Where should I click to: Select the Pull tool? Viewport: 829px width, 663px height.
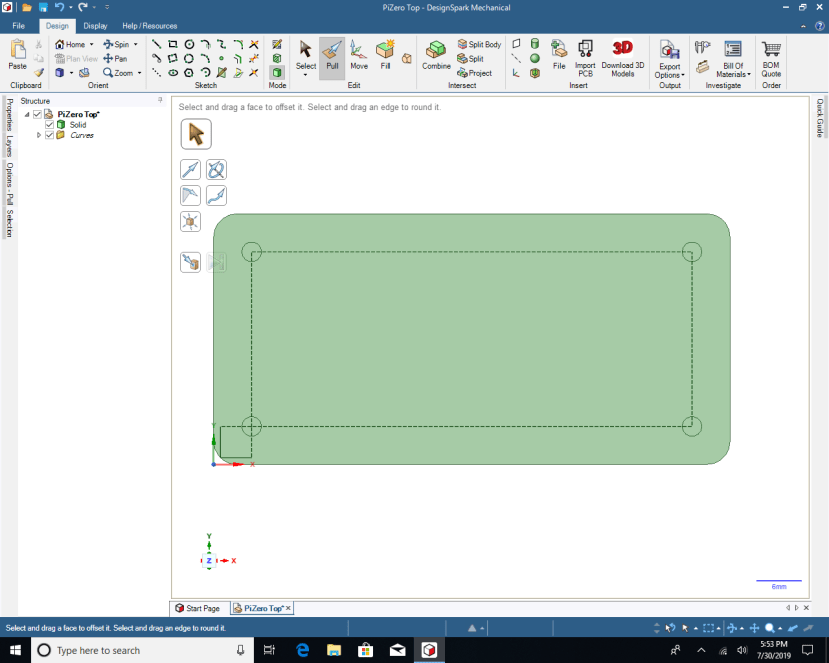coord(332,57)
